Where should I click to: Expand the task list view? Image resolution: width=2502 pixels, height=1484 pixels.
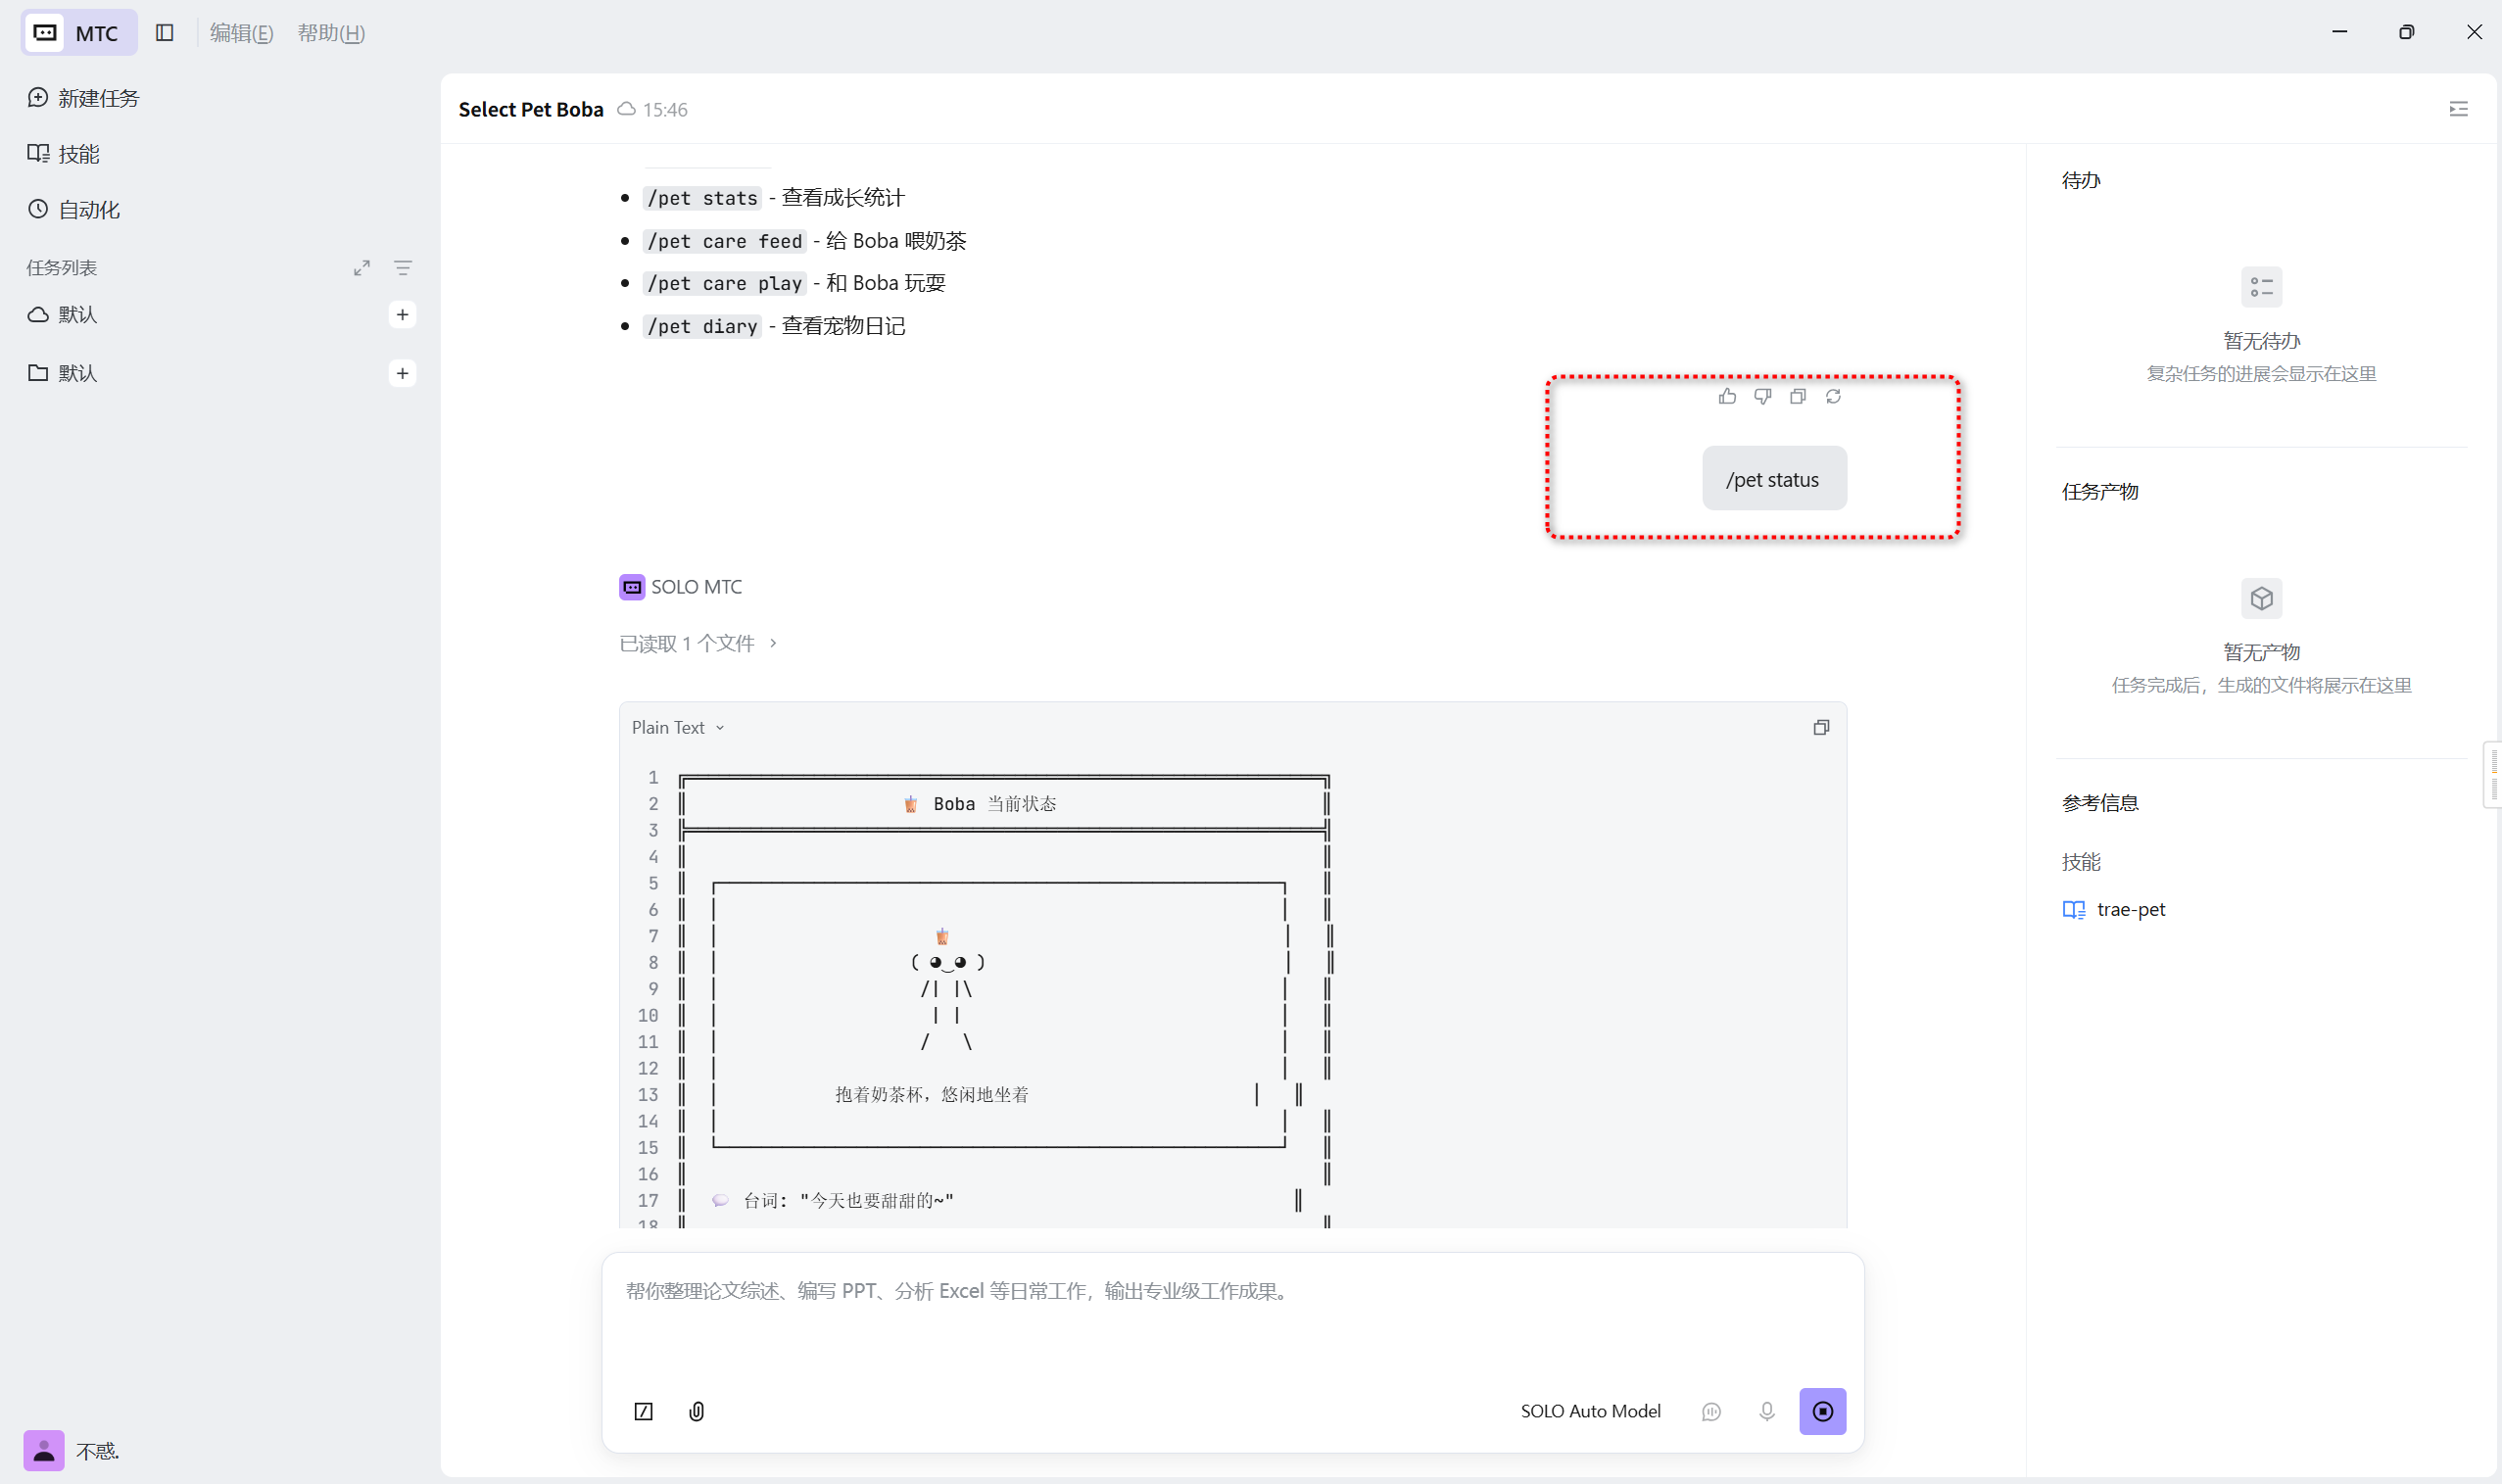[362, 268]
